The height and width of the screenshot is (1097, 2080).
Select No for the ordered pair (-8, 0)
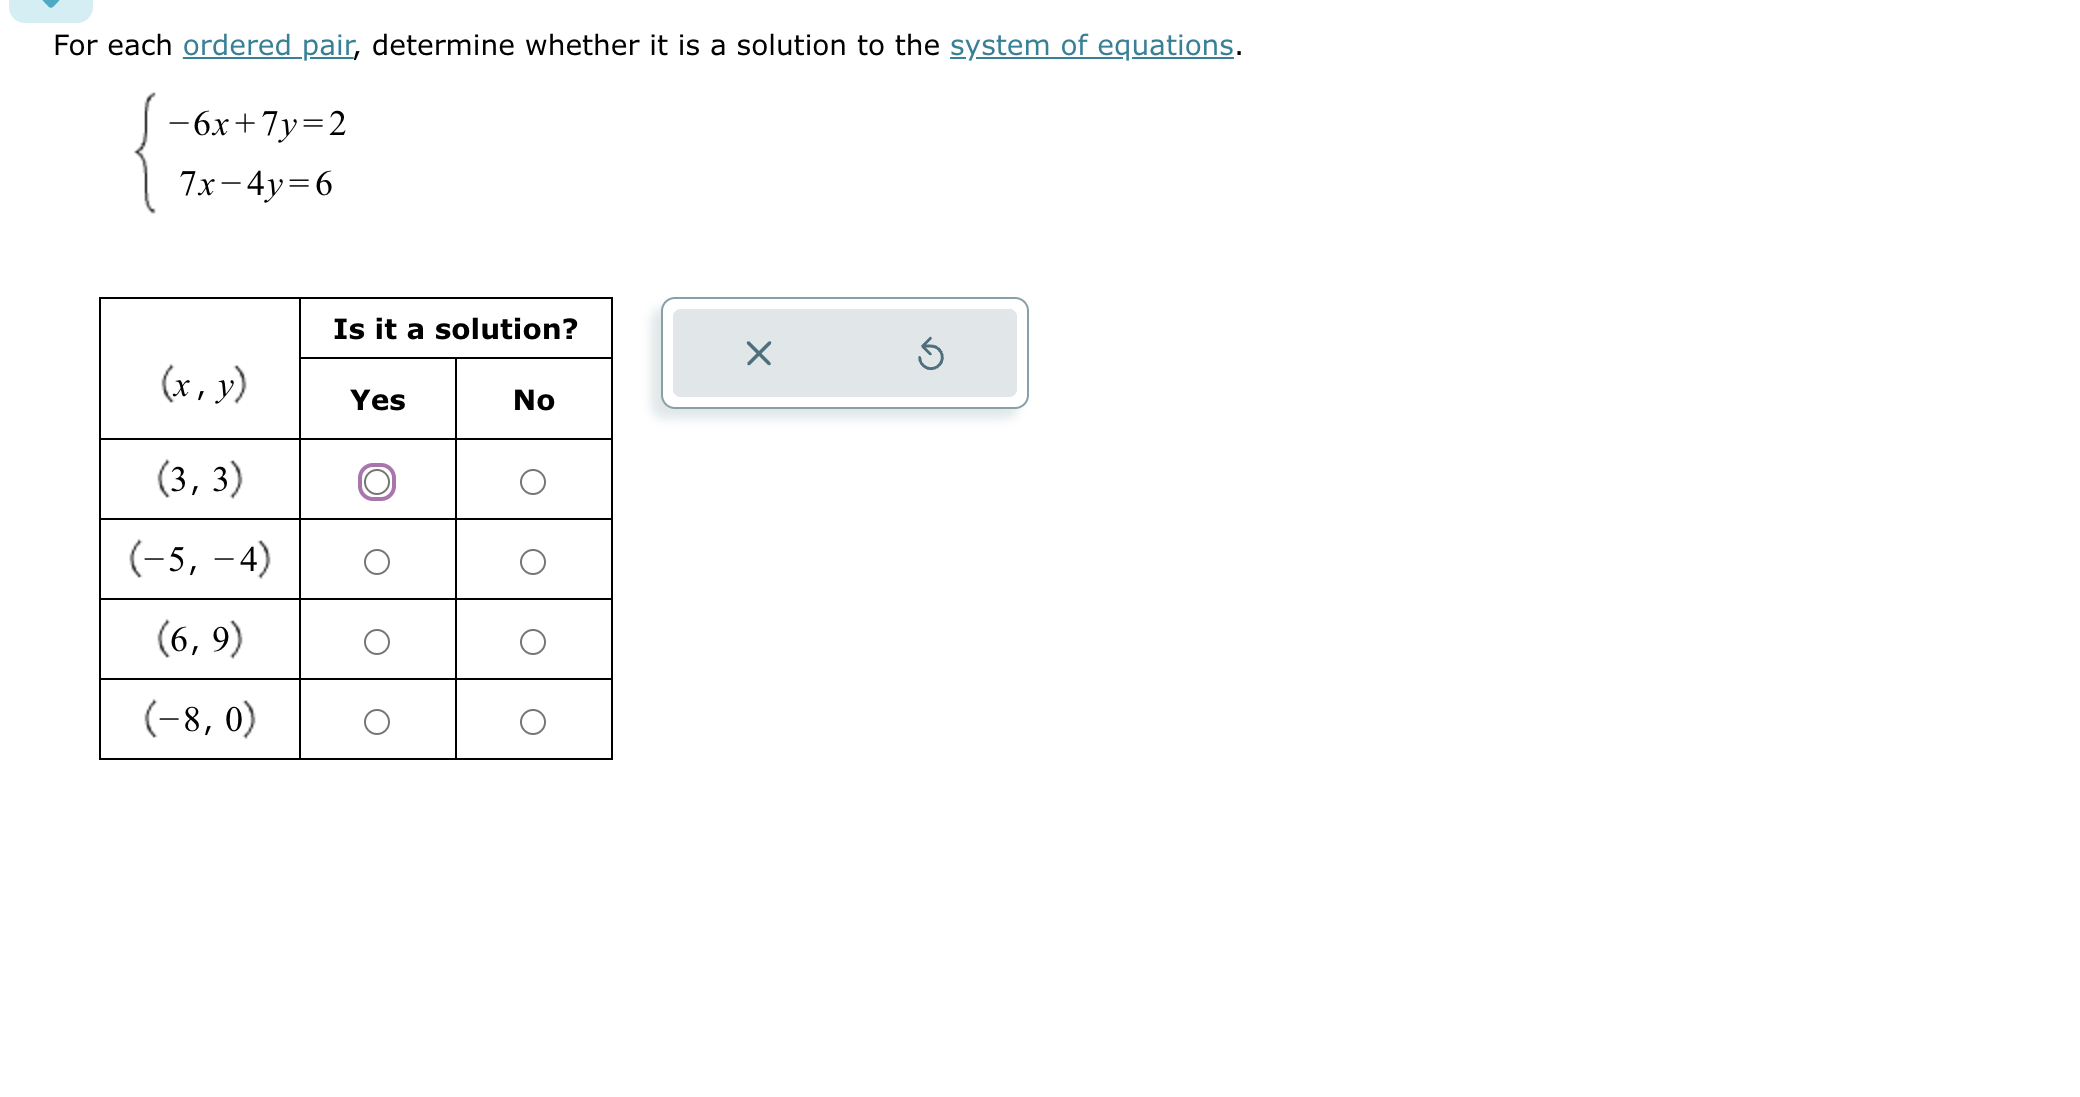[x=533, y=721]
